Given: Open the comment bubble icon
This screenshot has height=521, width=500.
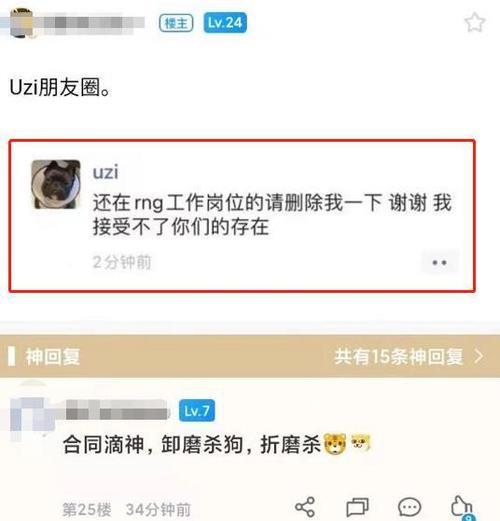Looking at the screenshot, I should (409, 507).
